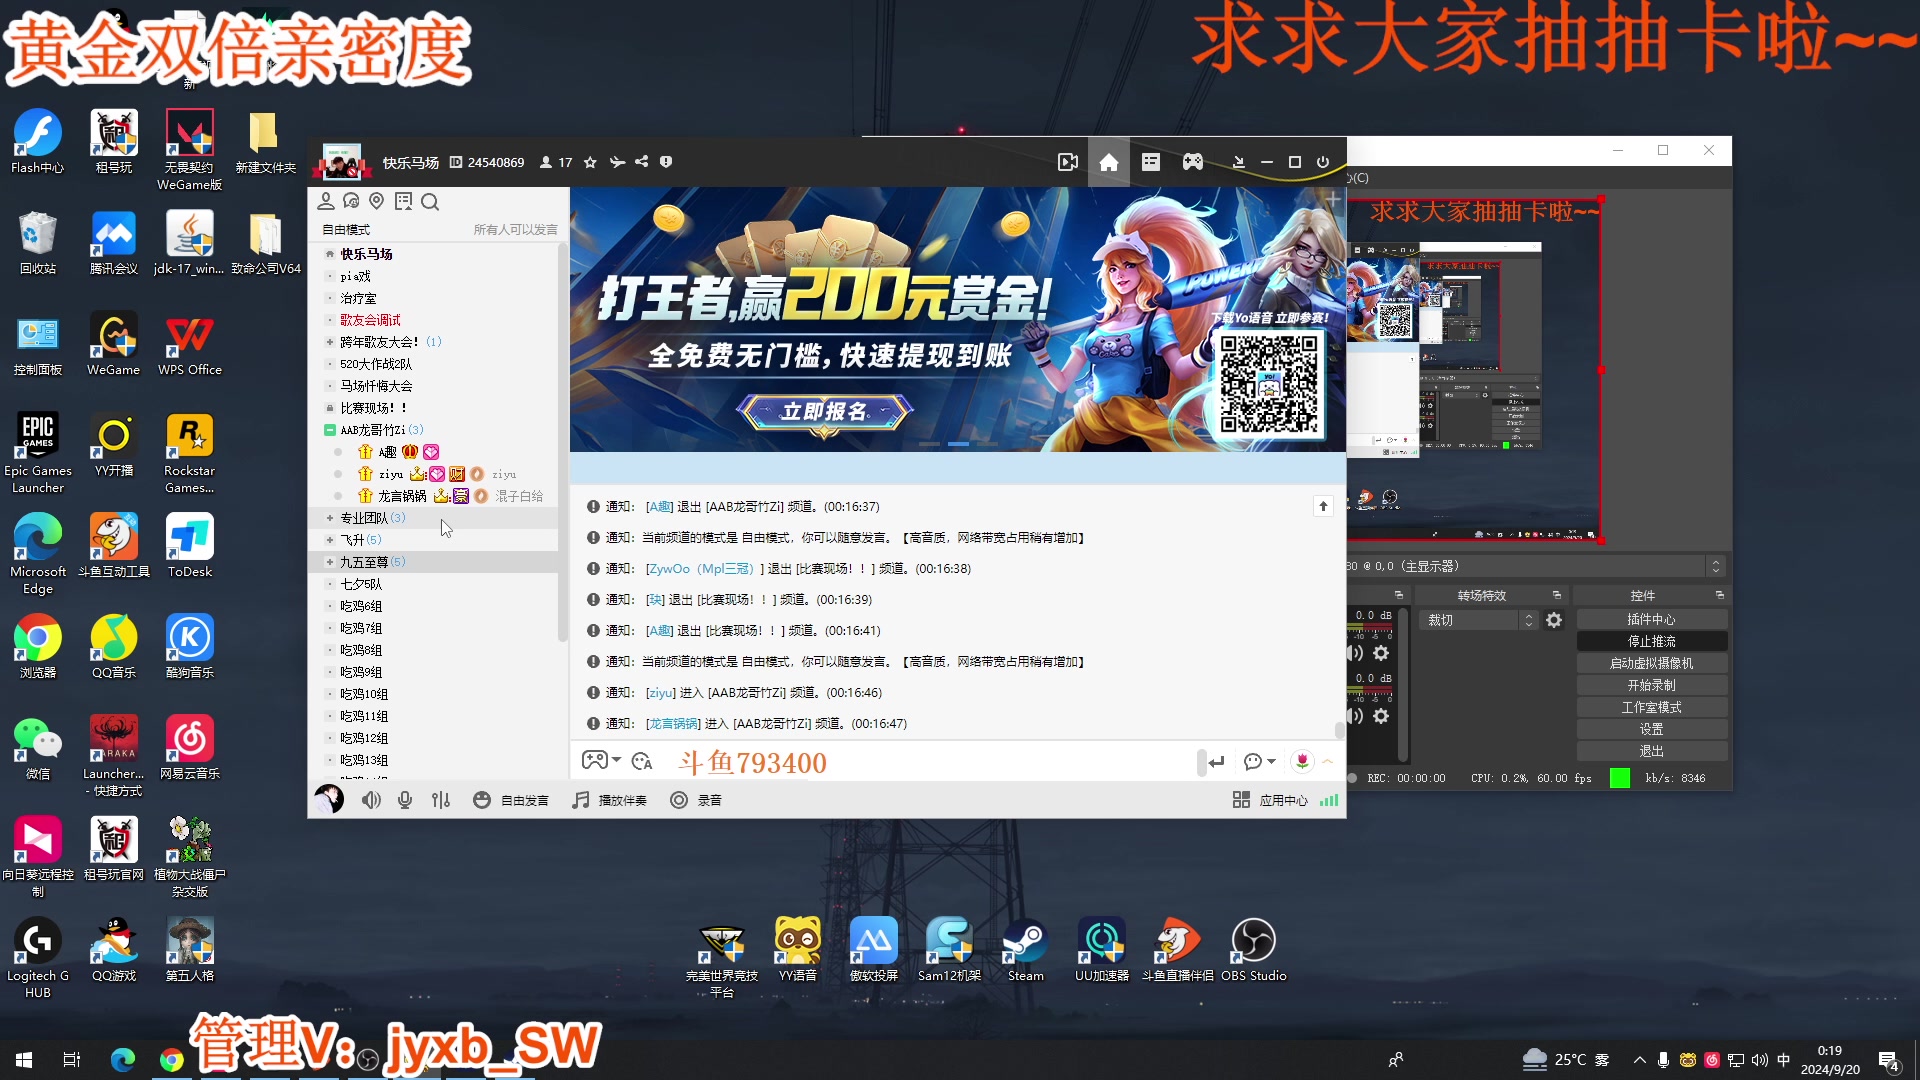Expand the gift panel chevron

pyautogui.click(x=1328, y=762)
